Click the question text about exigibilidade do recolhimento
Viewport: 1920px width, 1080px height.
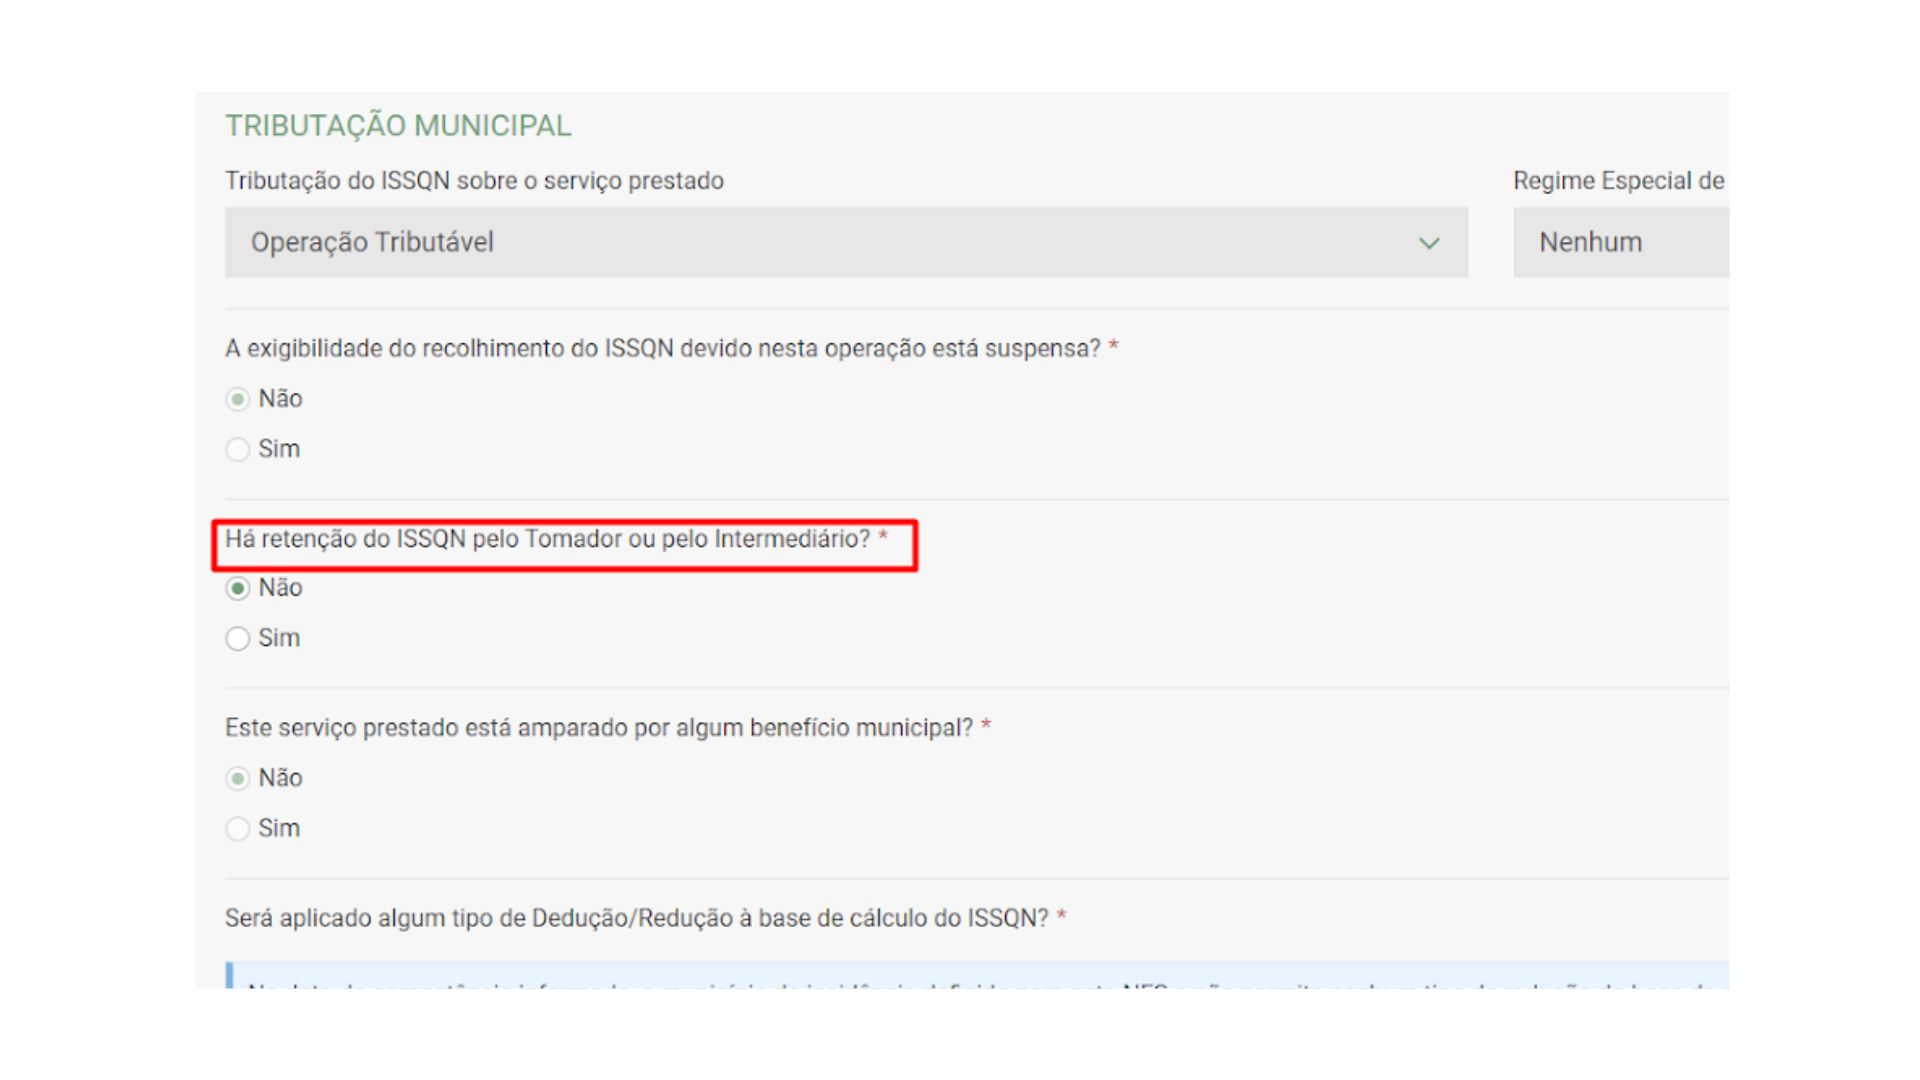(662, 348)
